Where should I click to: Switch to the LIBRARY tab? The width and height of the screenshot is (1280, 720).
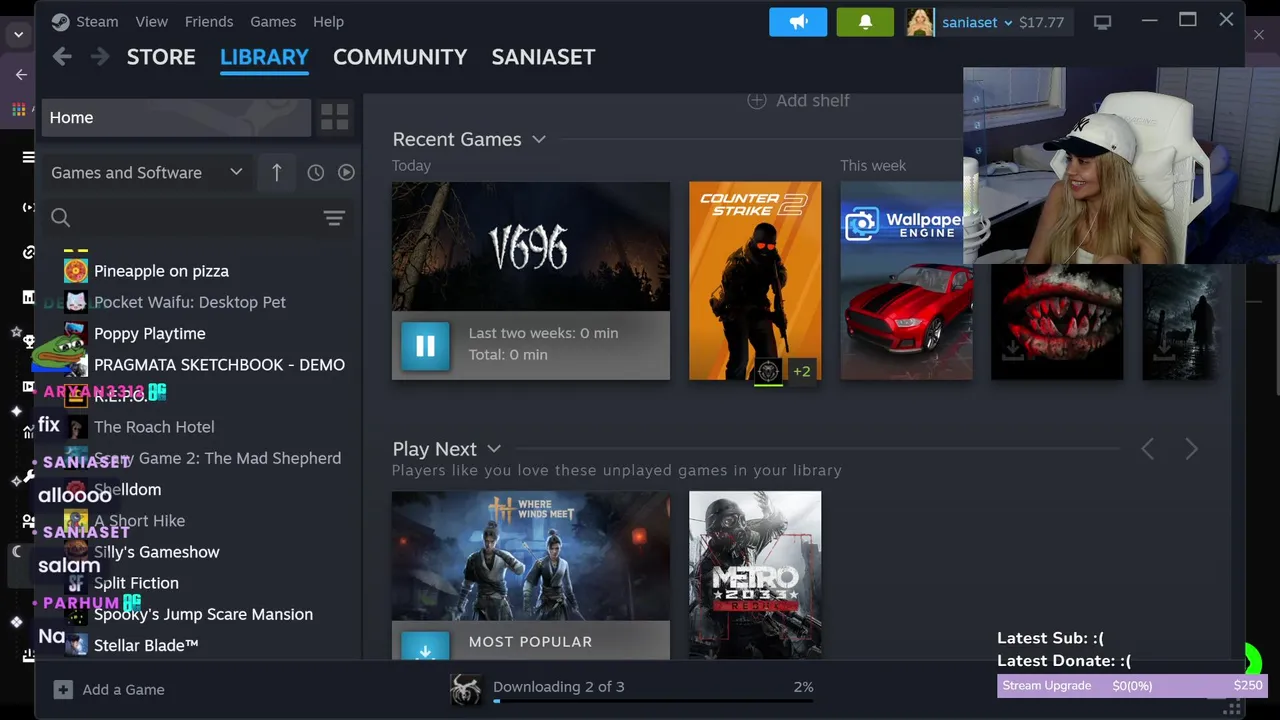click(264, 57)
